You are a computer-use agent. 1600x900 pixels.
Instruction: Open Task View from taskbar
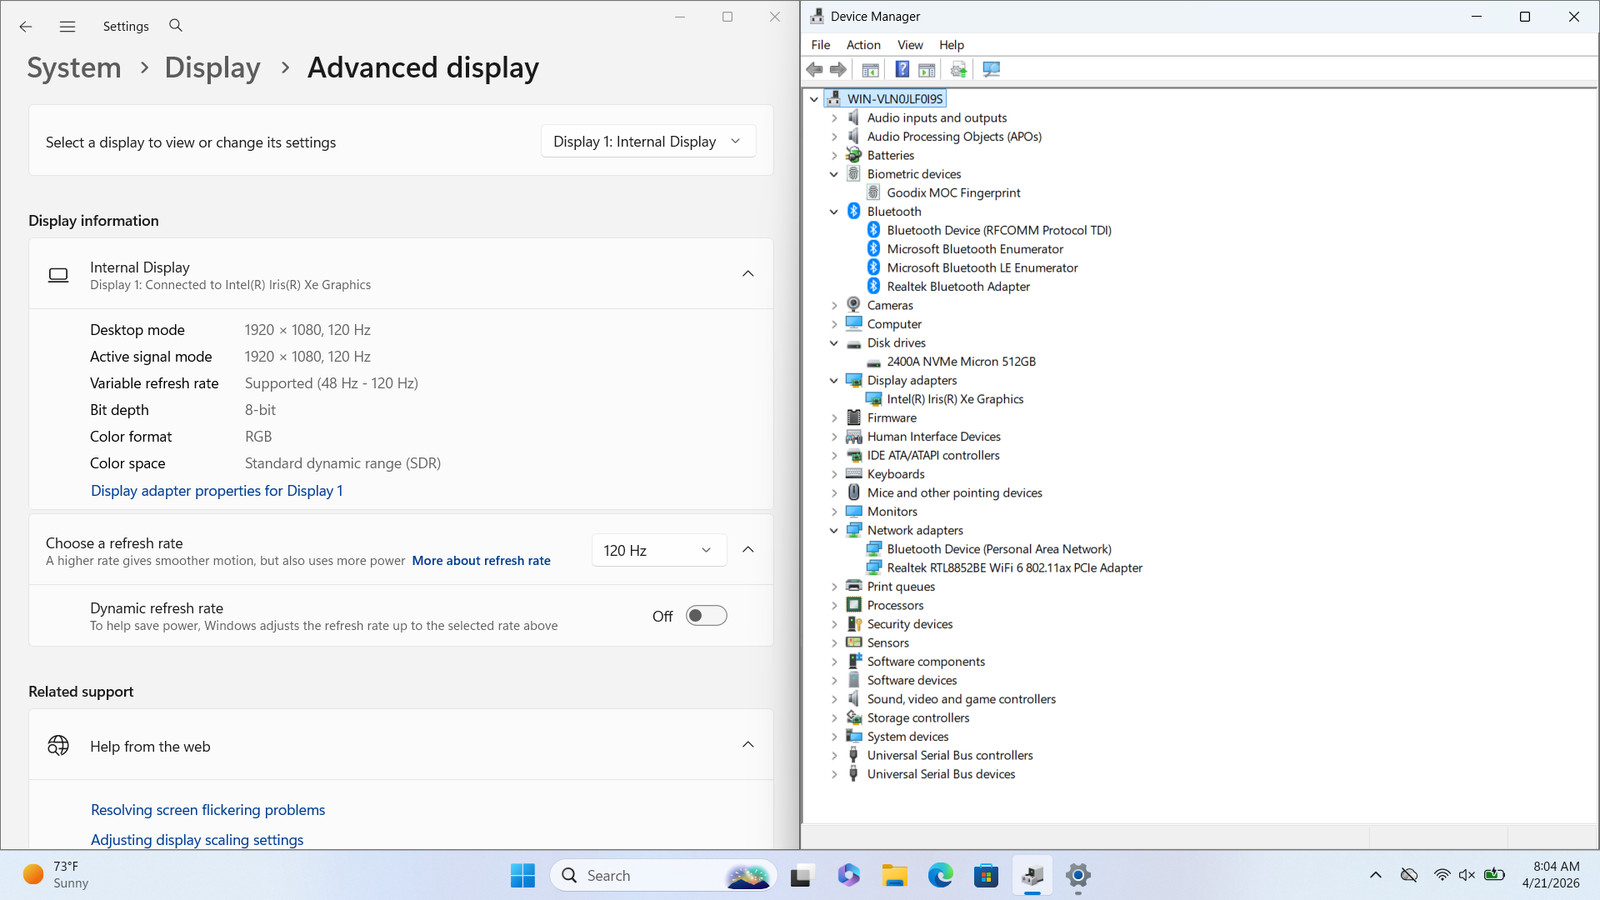pyautogui.click(x=801, y=876)
